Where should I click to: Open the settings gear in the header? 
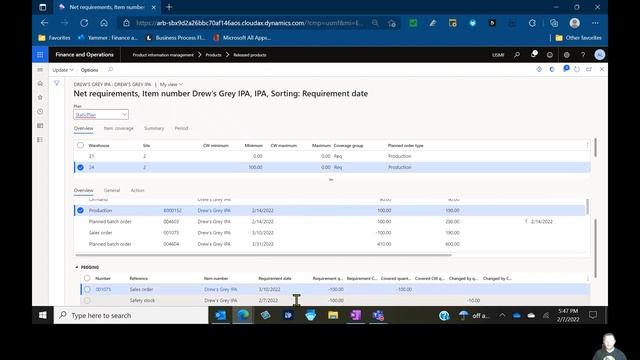click(x=567, y=55)
